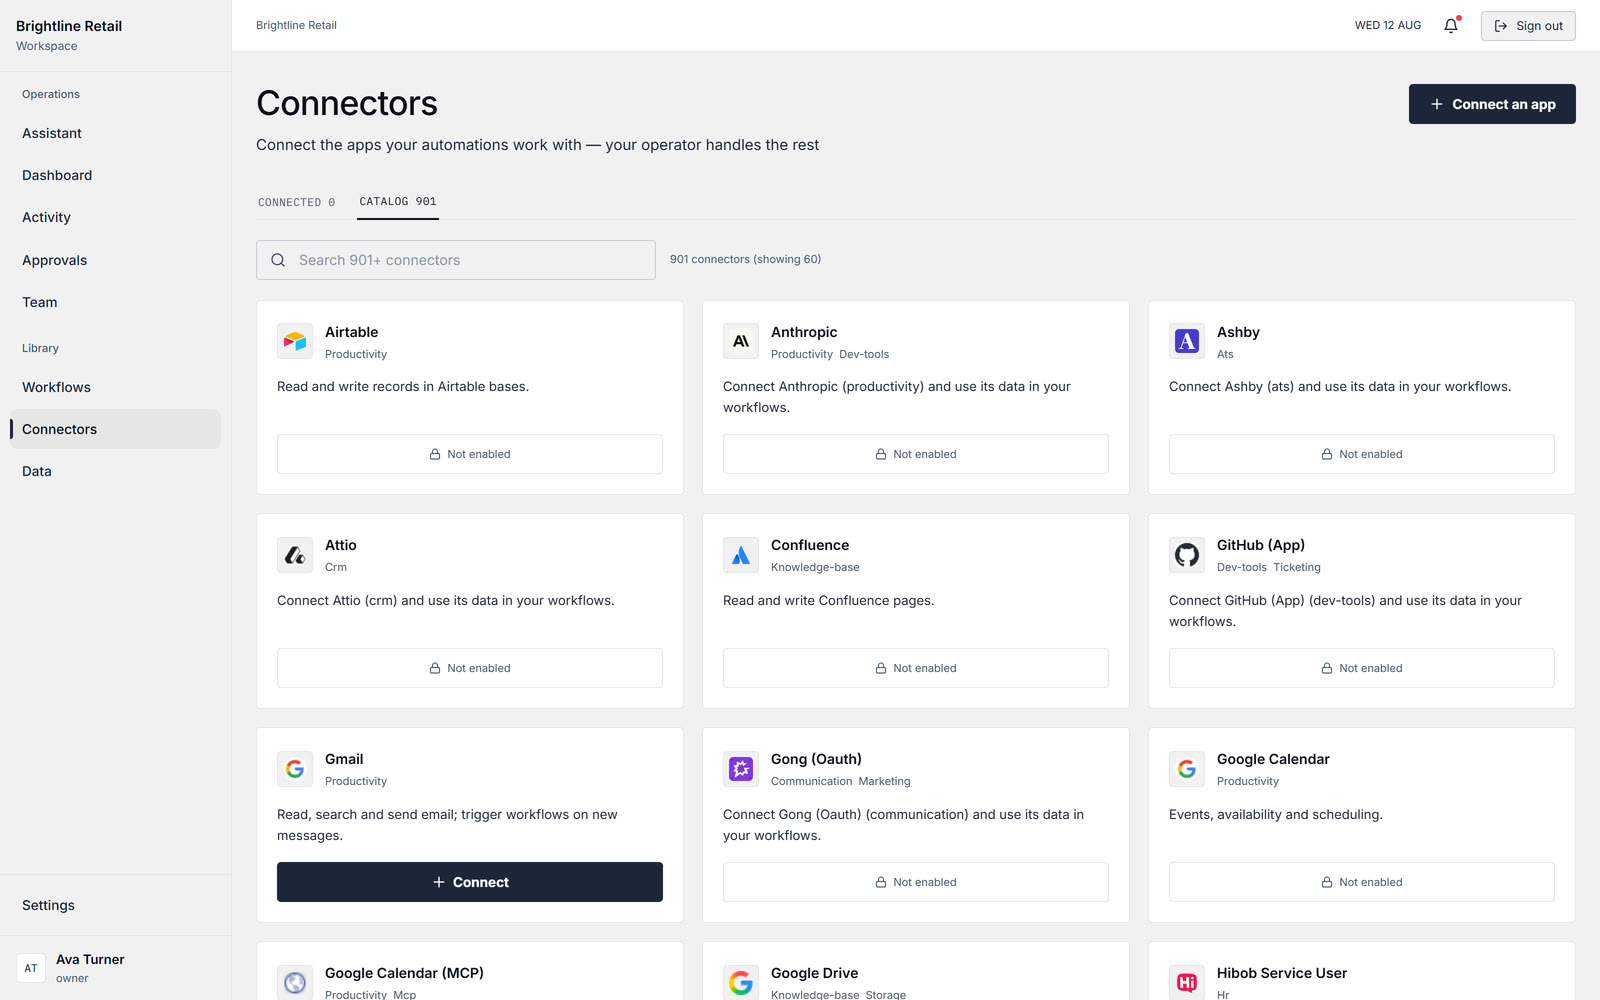Click the Google Calendar (MCP) title
This screenshot has width=1600, height=1000.
[404, 973]
